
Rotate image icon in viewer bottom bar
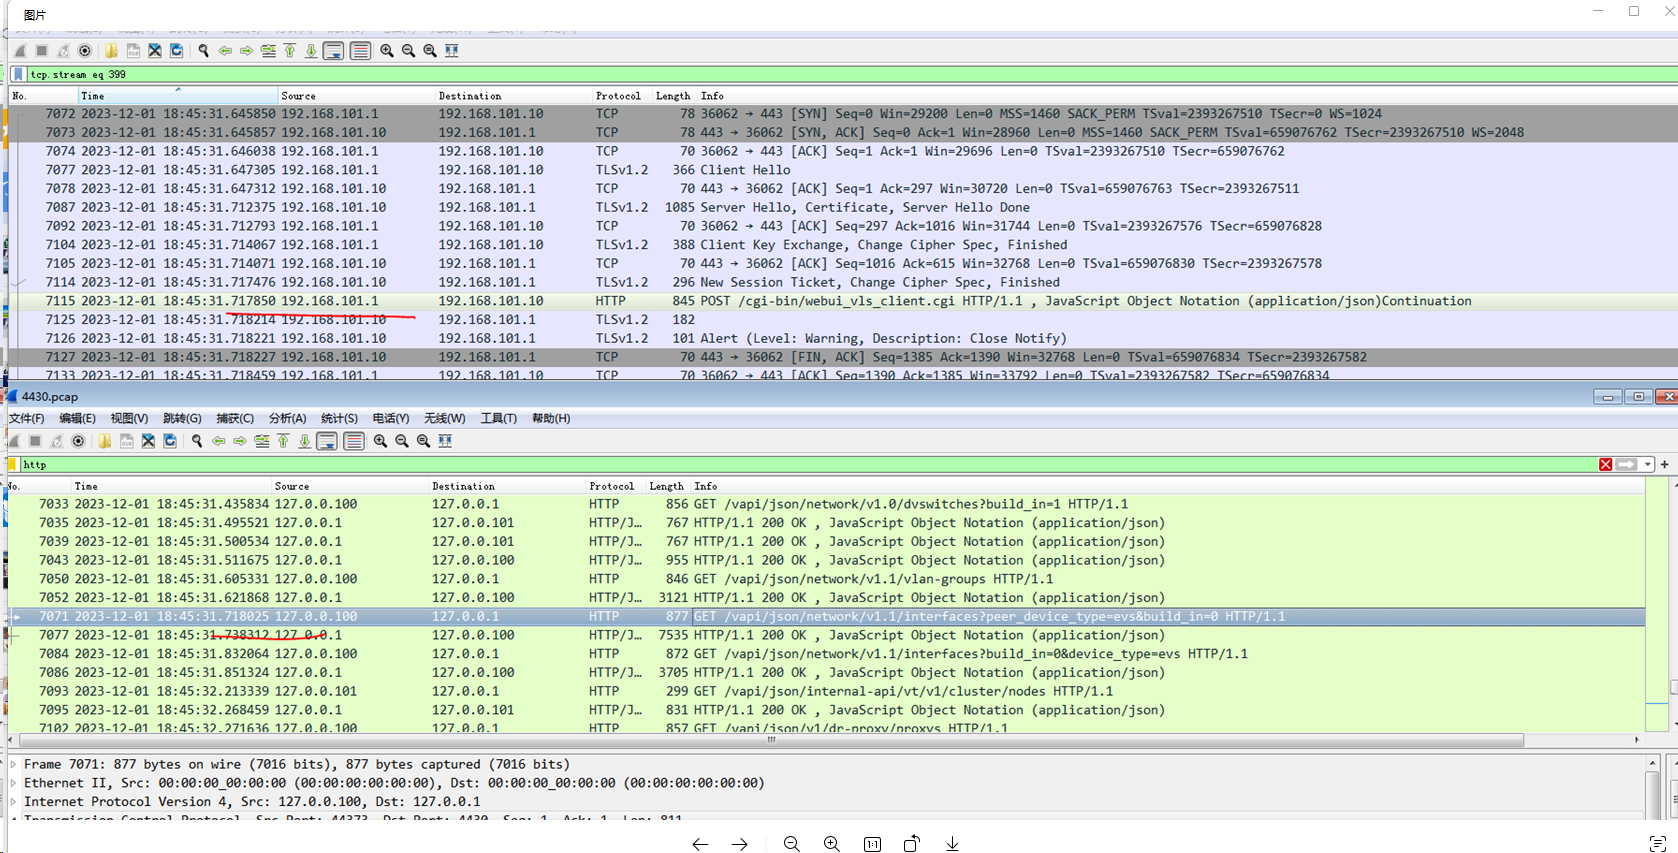click(912, 844)
